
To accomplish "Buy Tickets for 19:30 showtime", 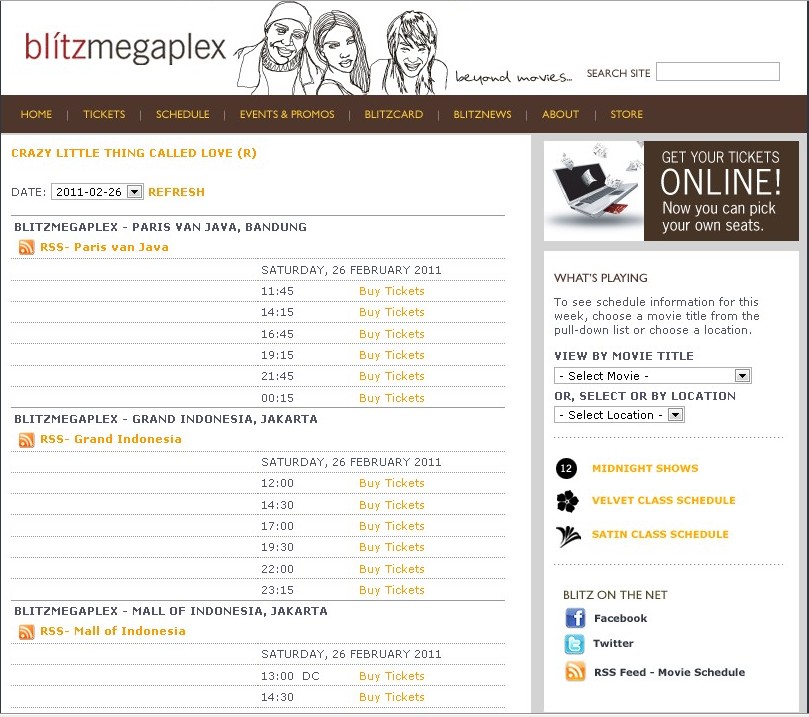I will pyautogui.click(x=392, y=547).
